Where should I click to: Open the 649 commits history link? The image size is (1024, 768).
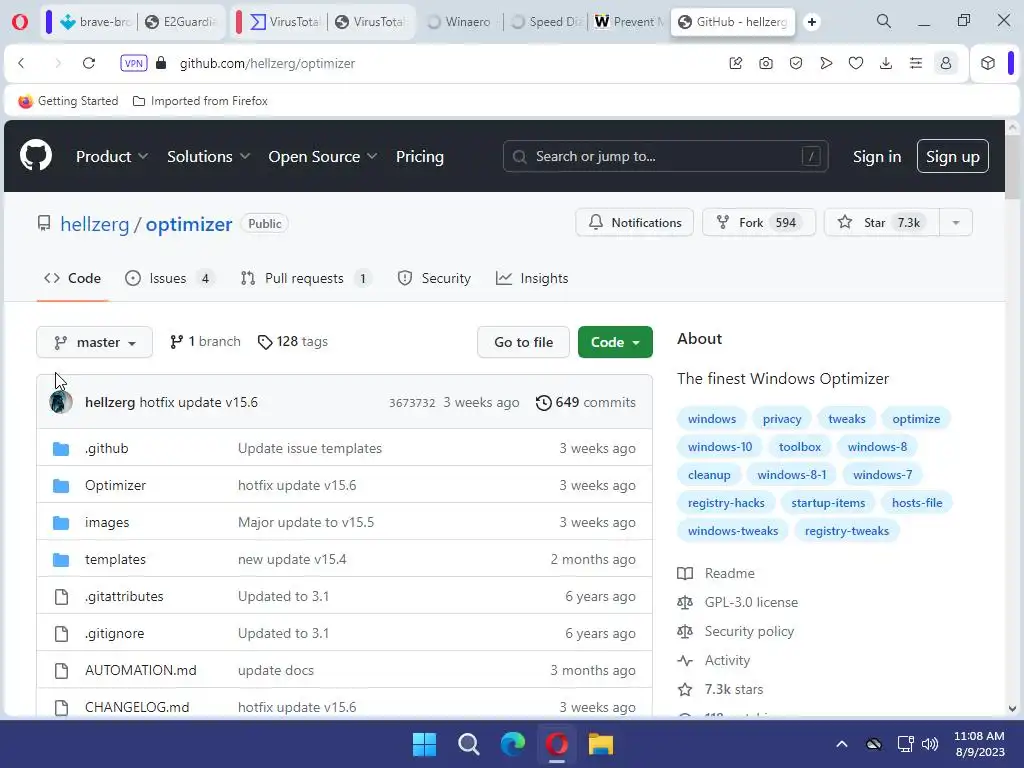point(586,402)
